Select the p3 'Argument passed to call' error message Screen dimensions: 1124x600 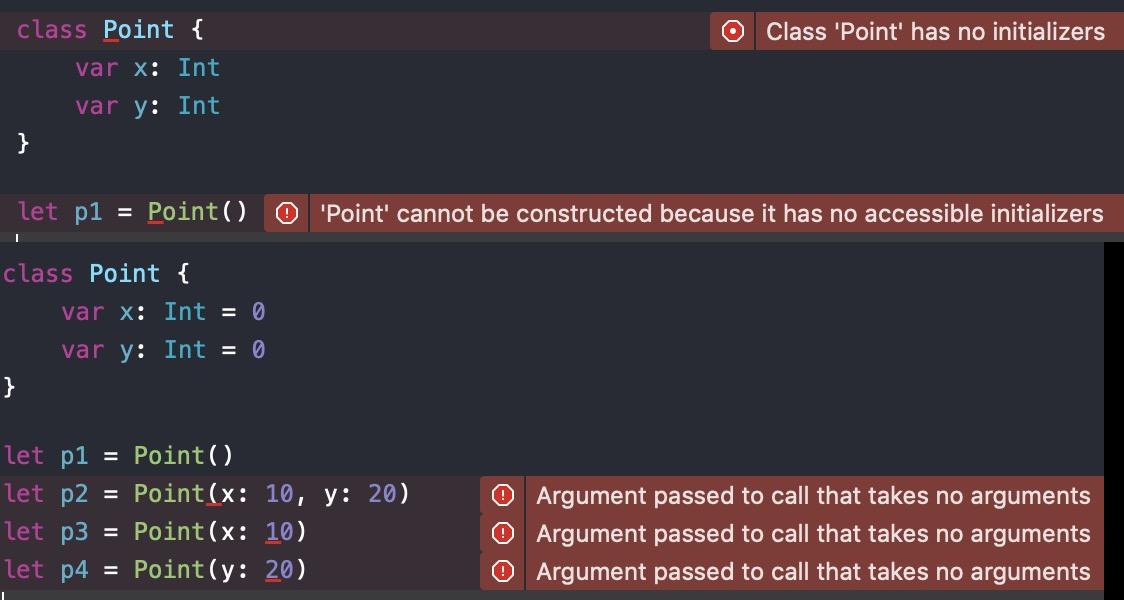(x=814, y=533)
